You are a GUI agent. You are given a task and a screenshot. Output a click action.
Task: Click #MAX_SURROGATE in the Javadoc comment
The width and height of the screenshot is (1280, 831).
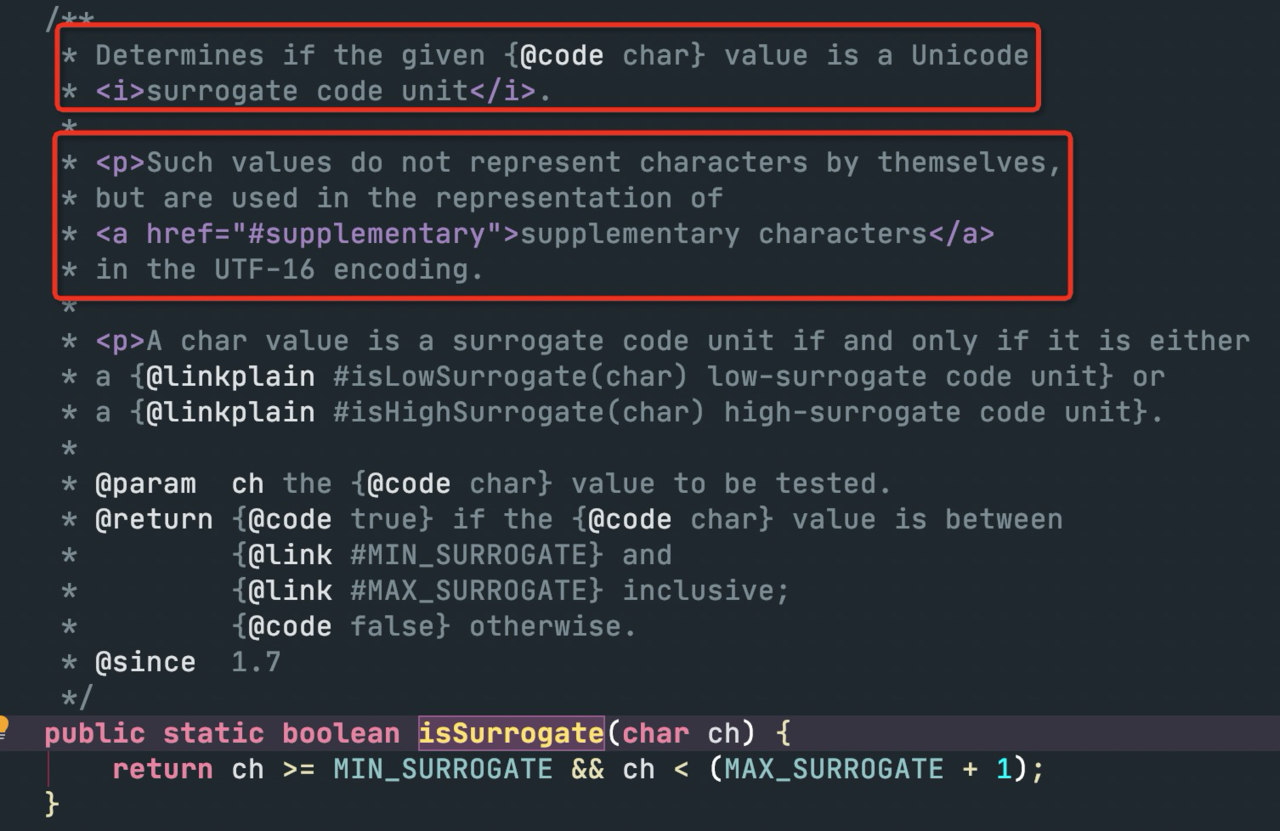[477, 590]
